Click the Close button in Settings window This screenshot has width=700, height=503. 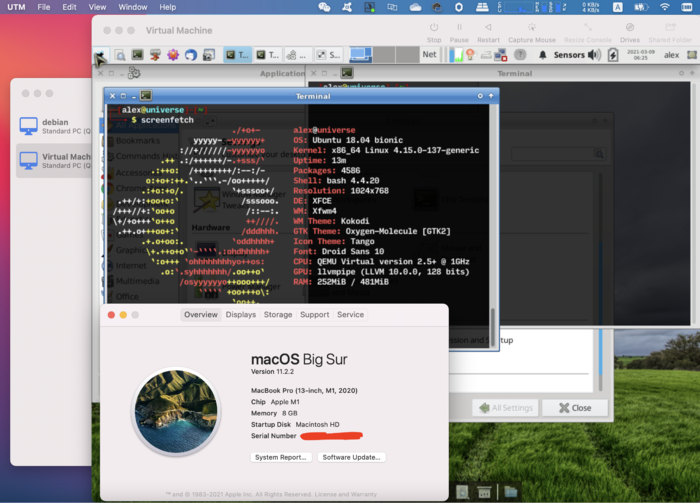pos(575,408)
